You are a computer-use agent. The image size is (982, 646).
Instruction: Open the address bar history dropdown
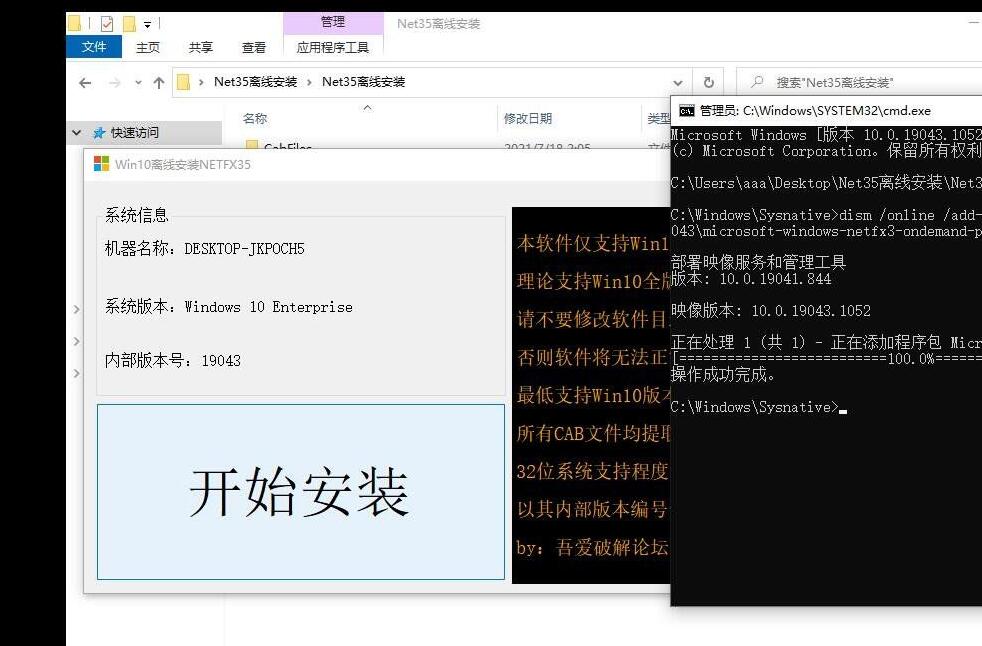click(x=678, y=83)
